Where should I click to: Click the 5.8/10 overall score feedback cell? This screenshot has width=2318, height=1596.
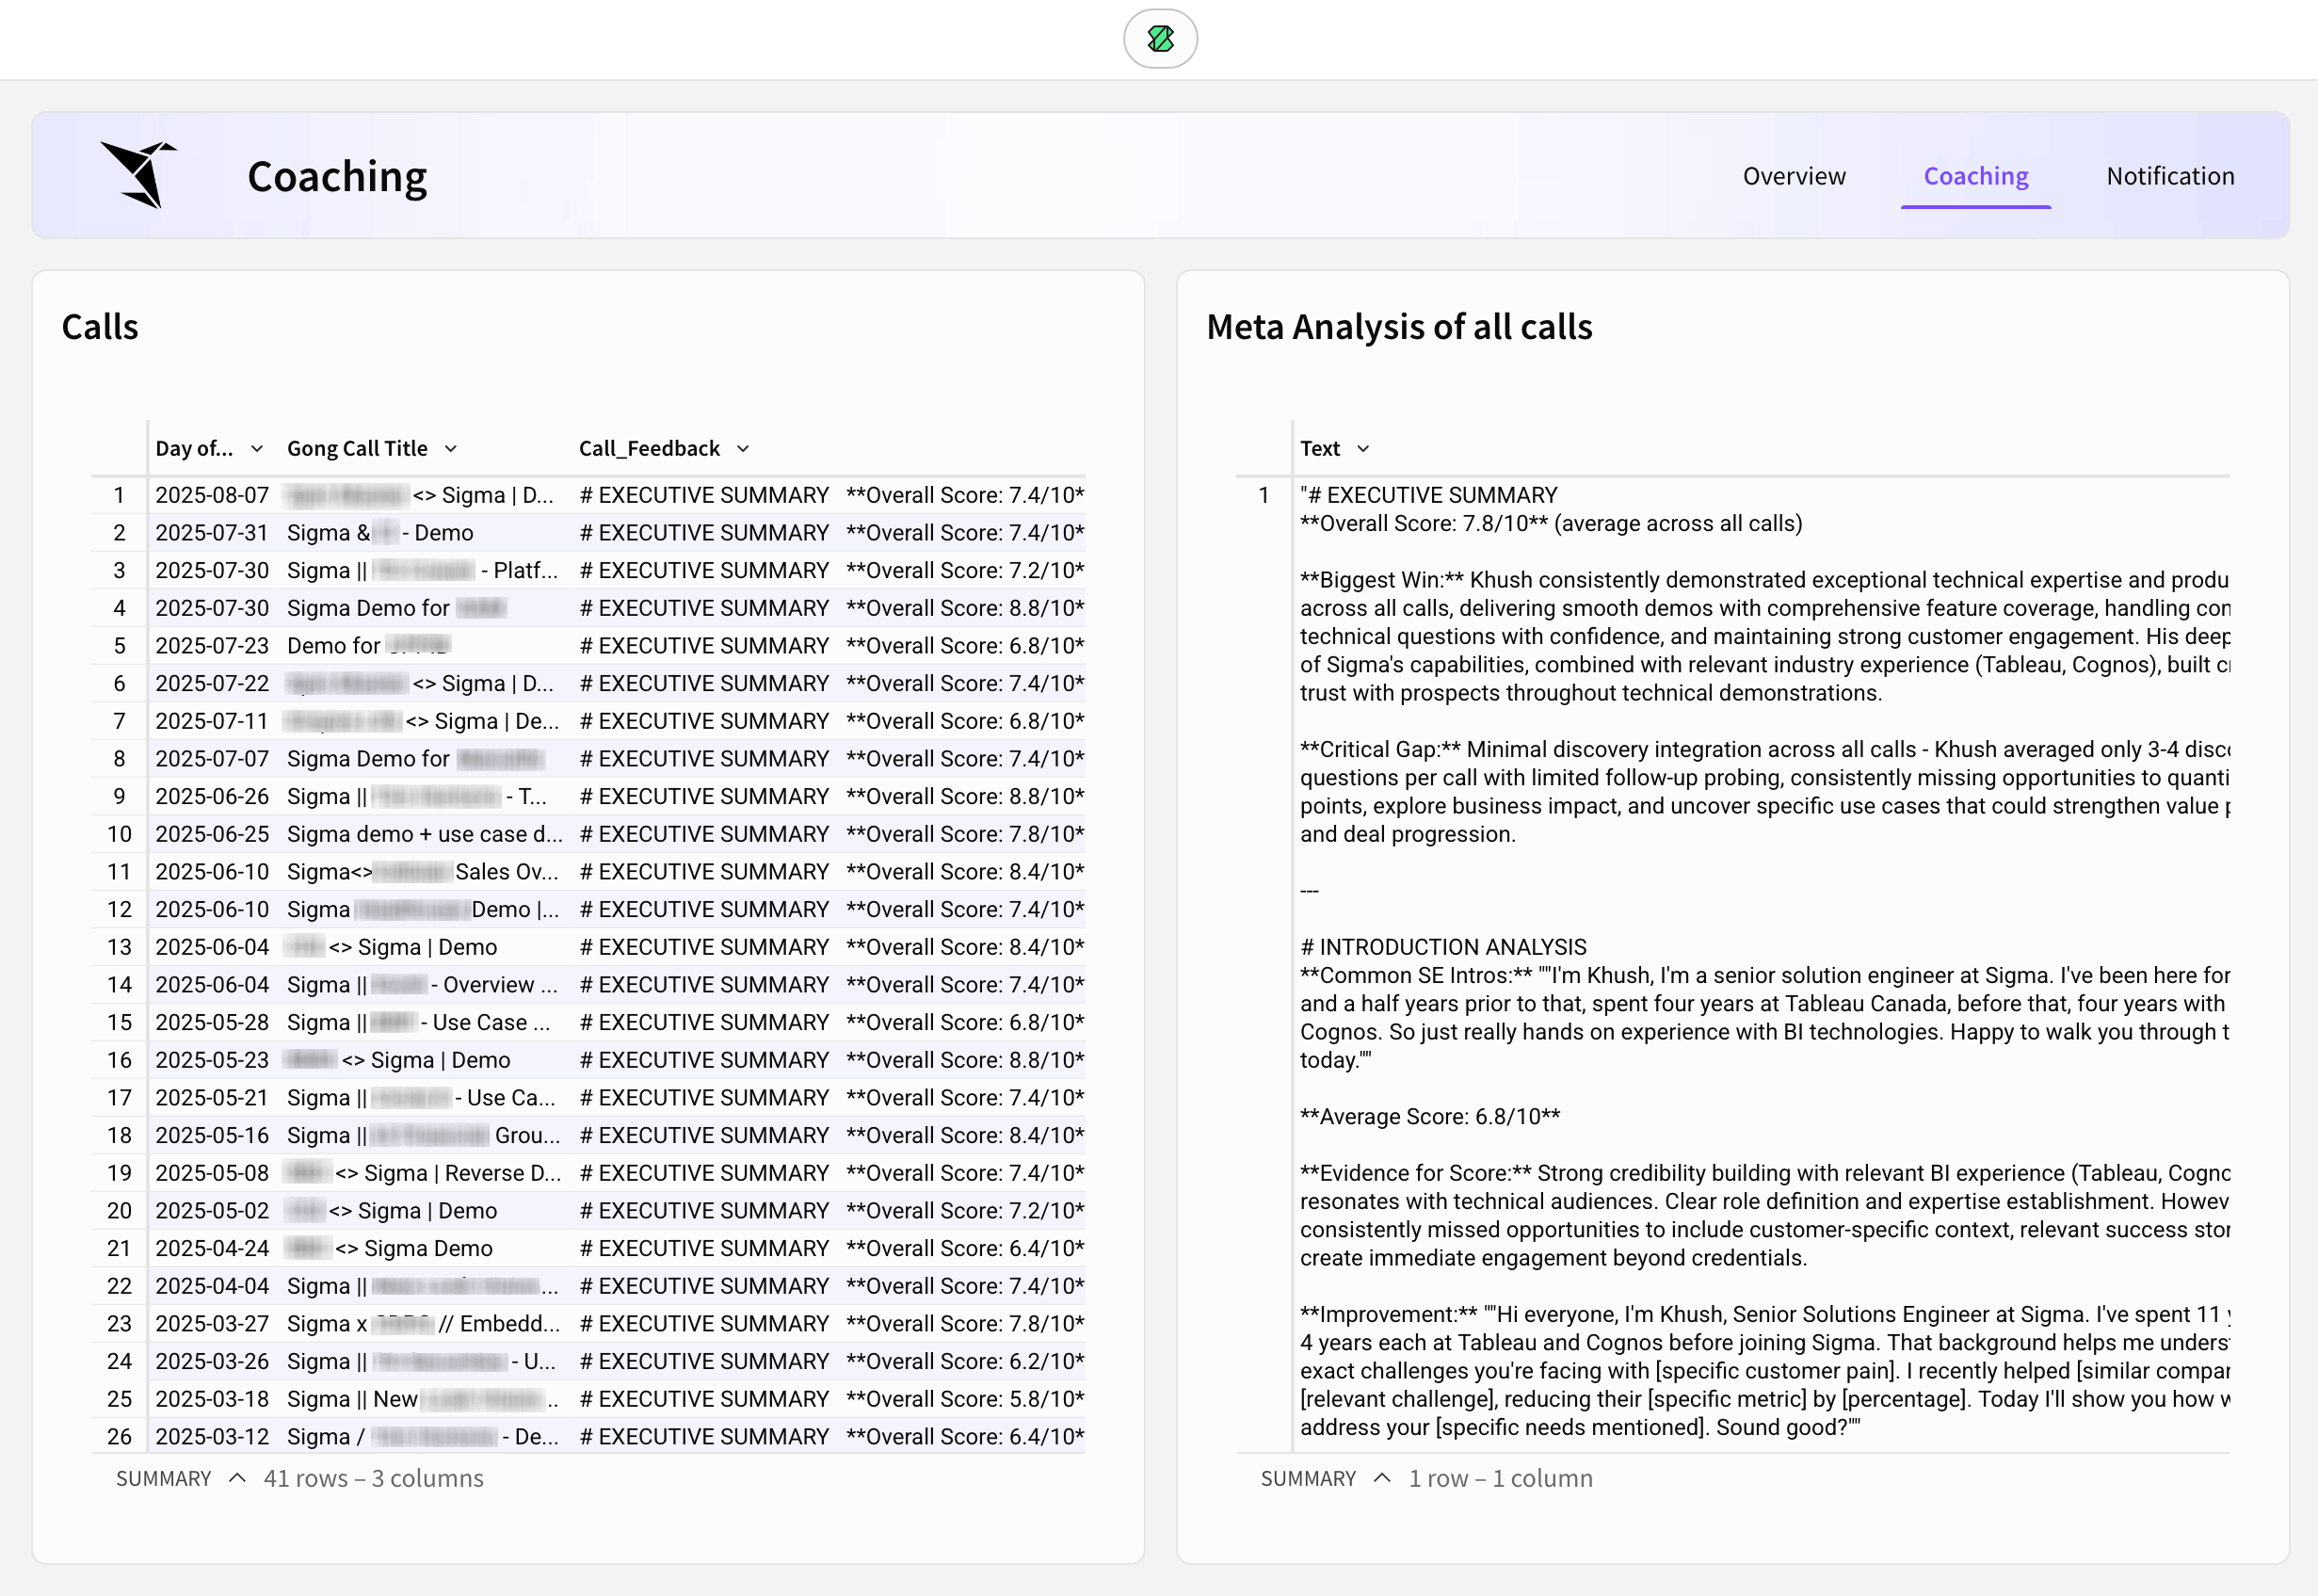[964, 1399]
